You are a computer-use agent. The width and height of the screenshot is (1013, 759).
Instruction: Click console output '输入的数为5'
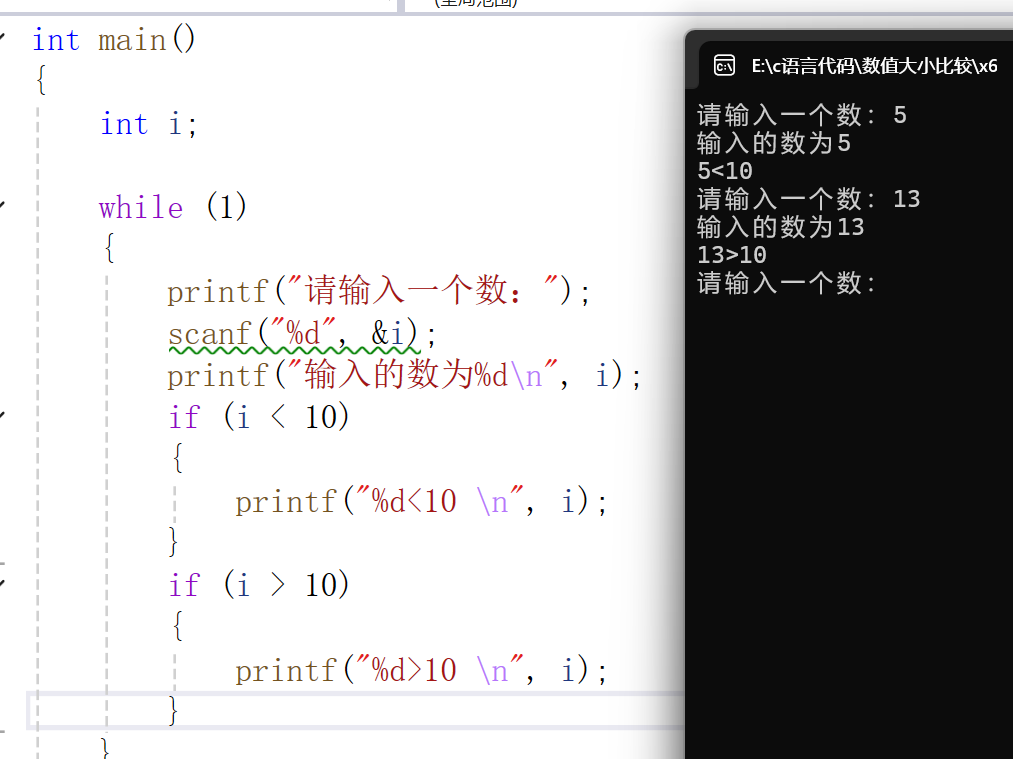[x=773, y=143]
